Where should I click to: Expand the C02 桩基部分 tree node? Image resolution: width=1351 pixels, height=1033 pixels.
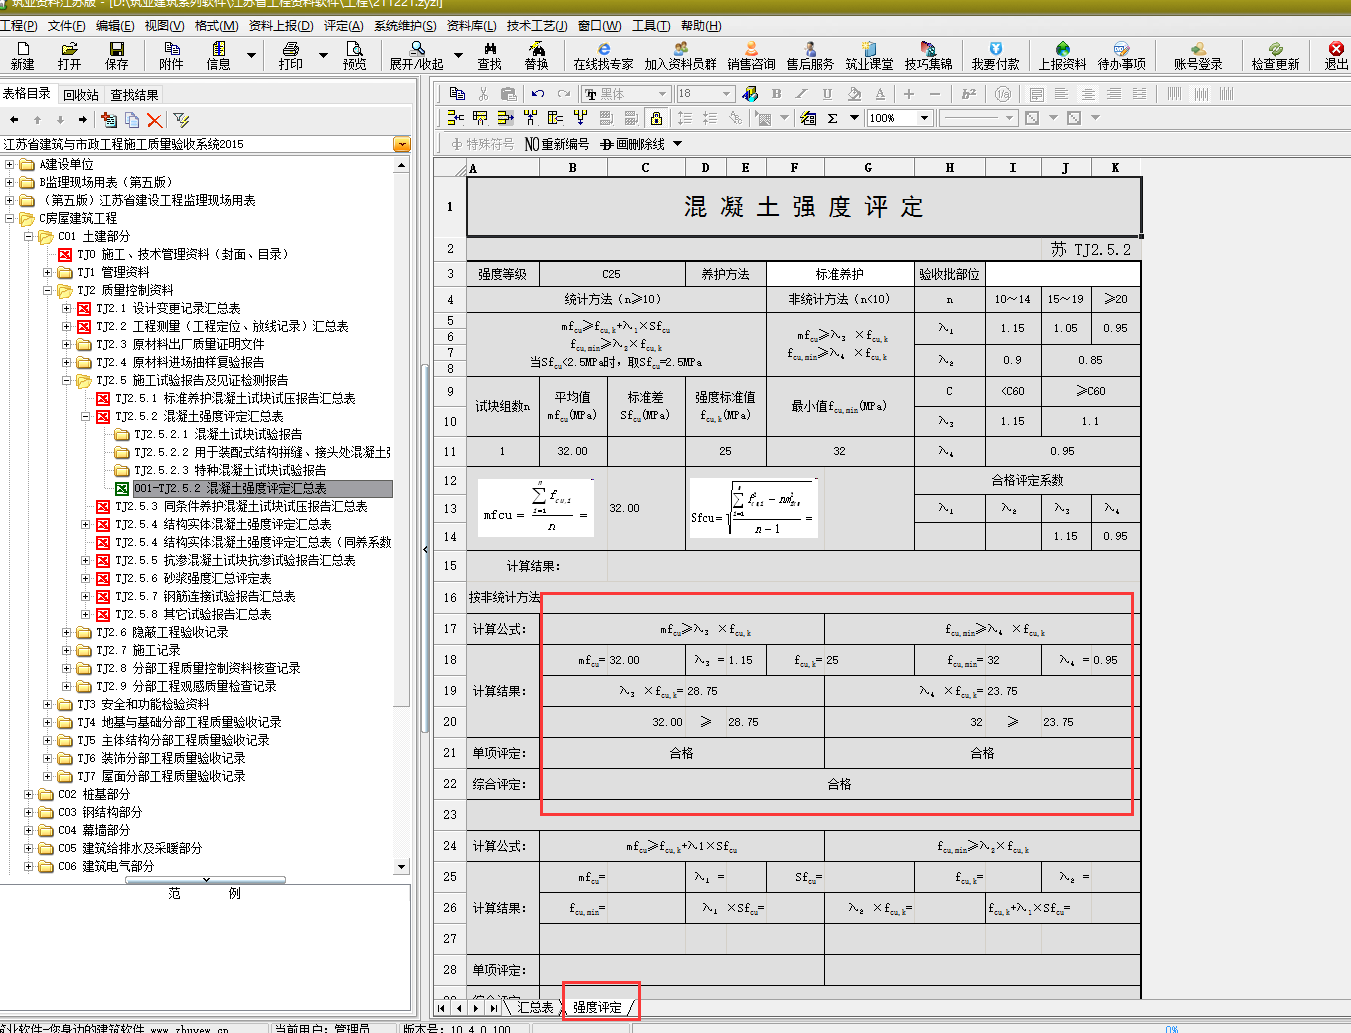coord(28,795)
